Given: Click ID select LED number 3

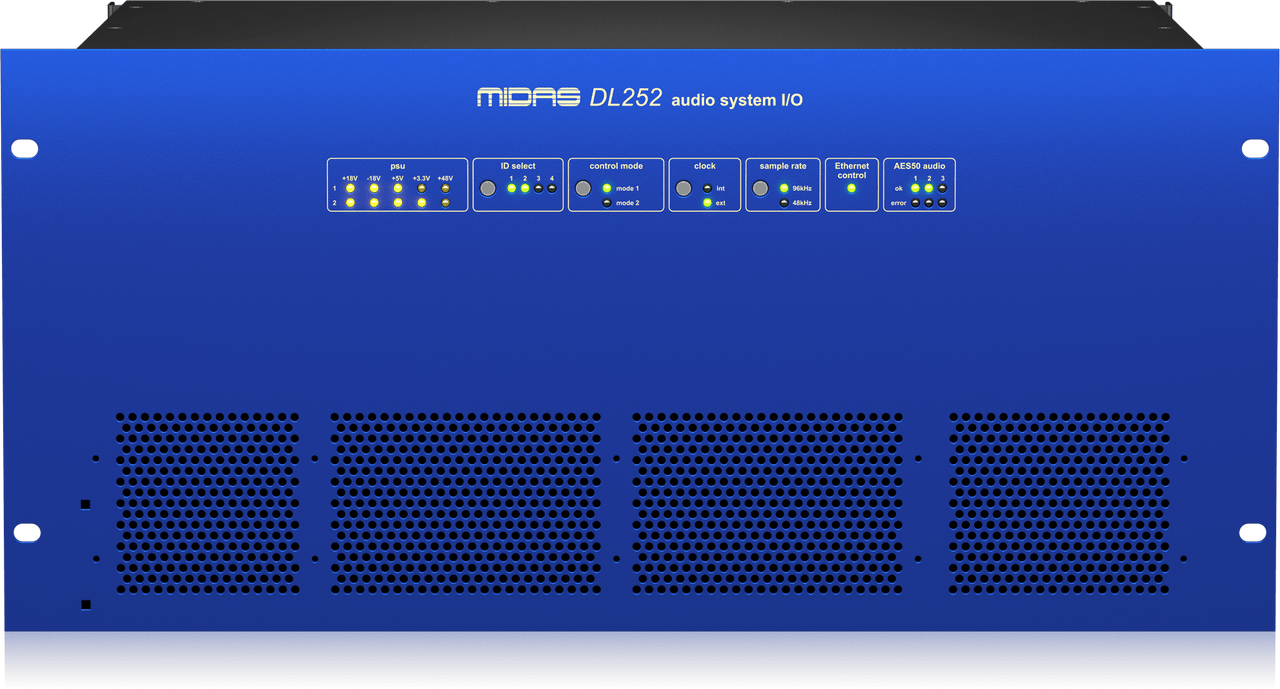Looking at the screenshot, I should click(538, 188).
